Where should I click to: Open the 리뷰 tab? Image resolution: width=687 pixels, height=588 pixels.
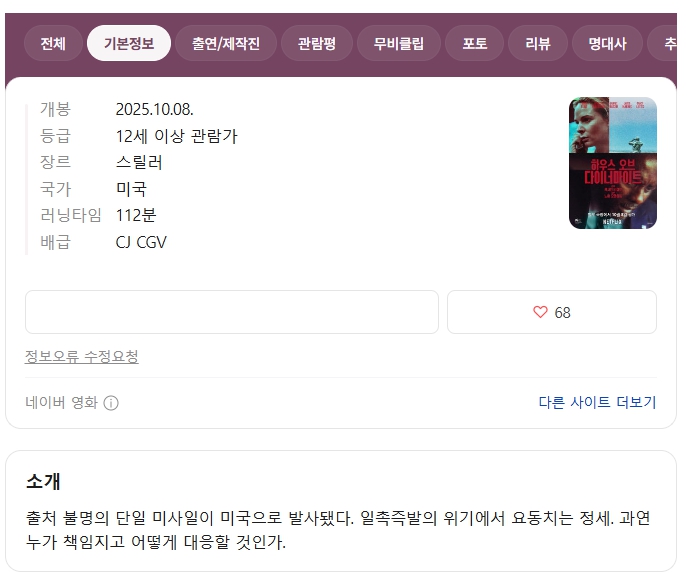(x=538, y=43)
